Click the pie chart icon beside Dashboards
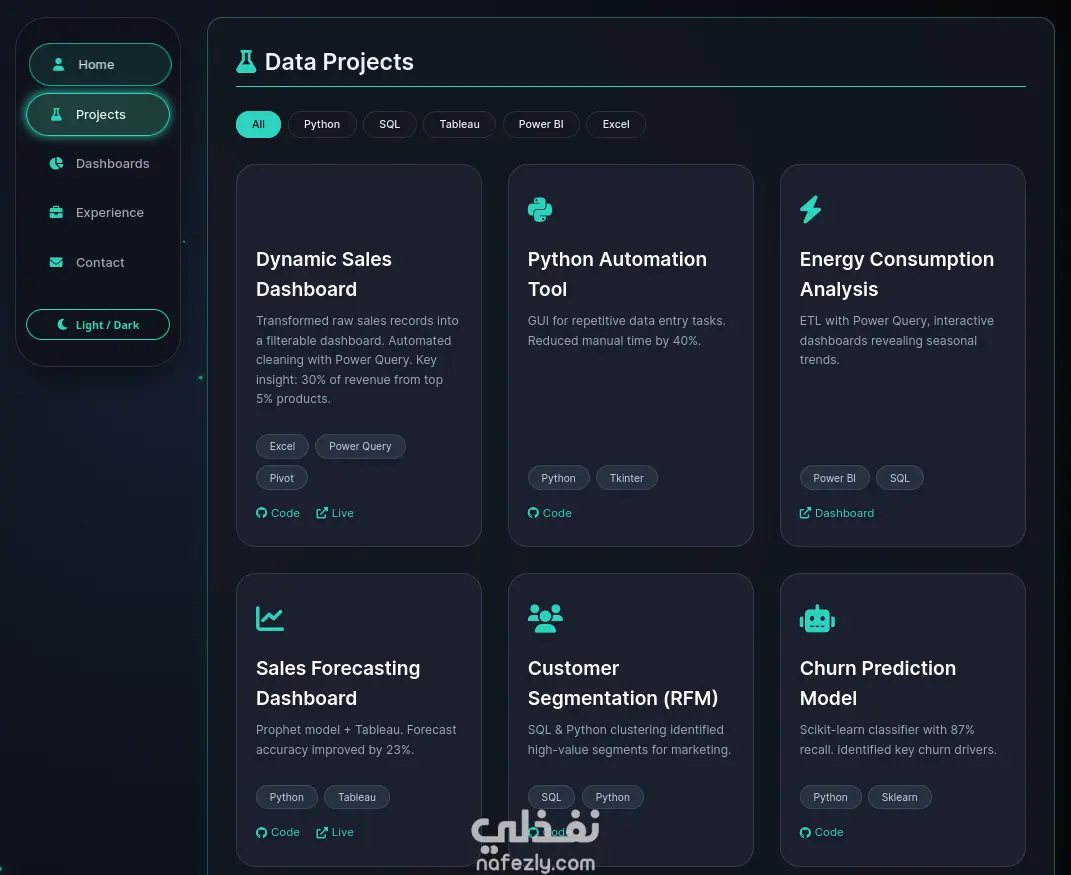The height and width of the screenshot is (875, 1071). (57, 163)
